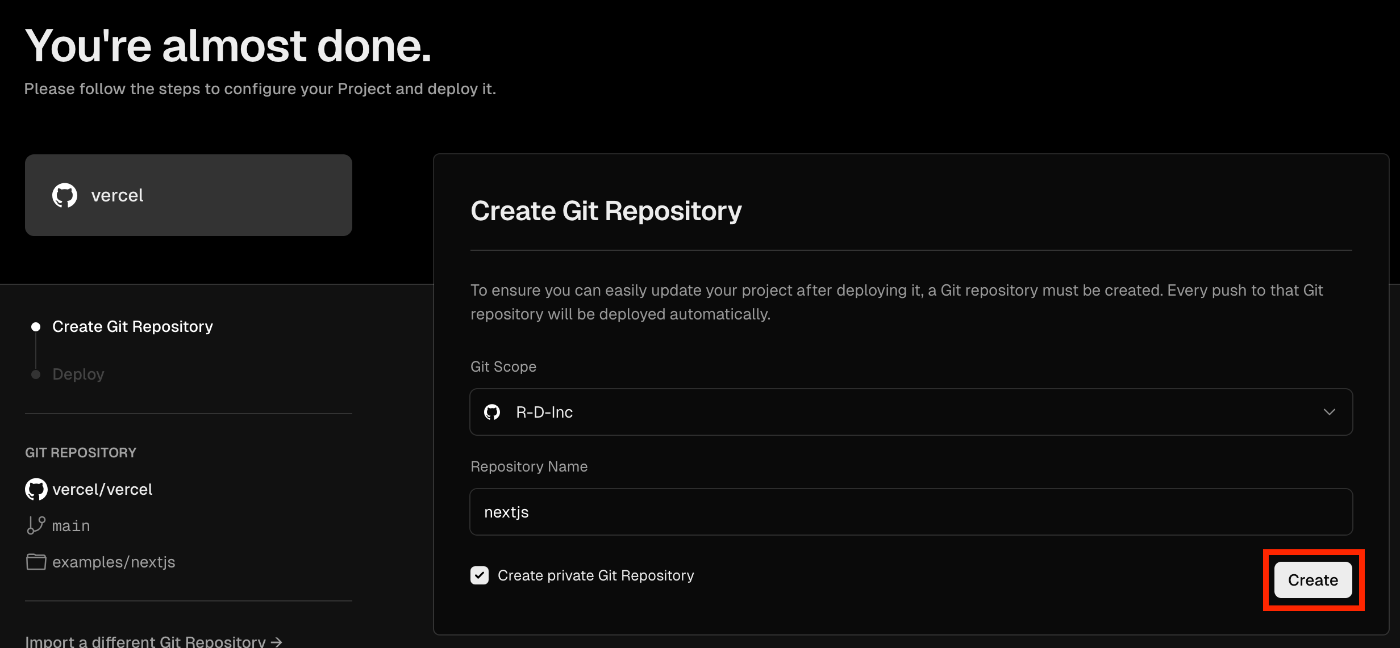Open Import a different Git Repository link
This screenshot has width=1400, height=648.
[x=154, y=641]
